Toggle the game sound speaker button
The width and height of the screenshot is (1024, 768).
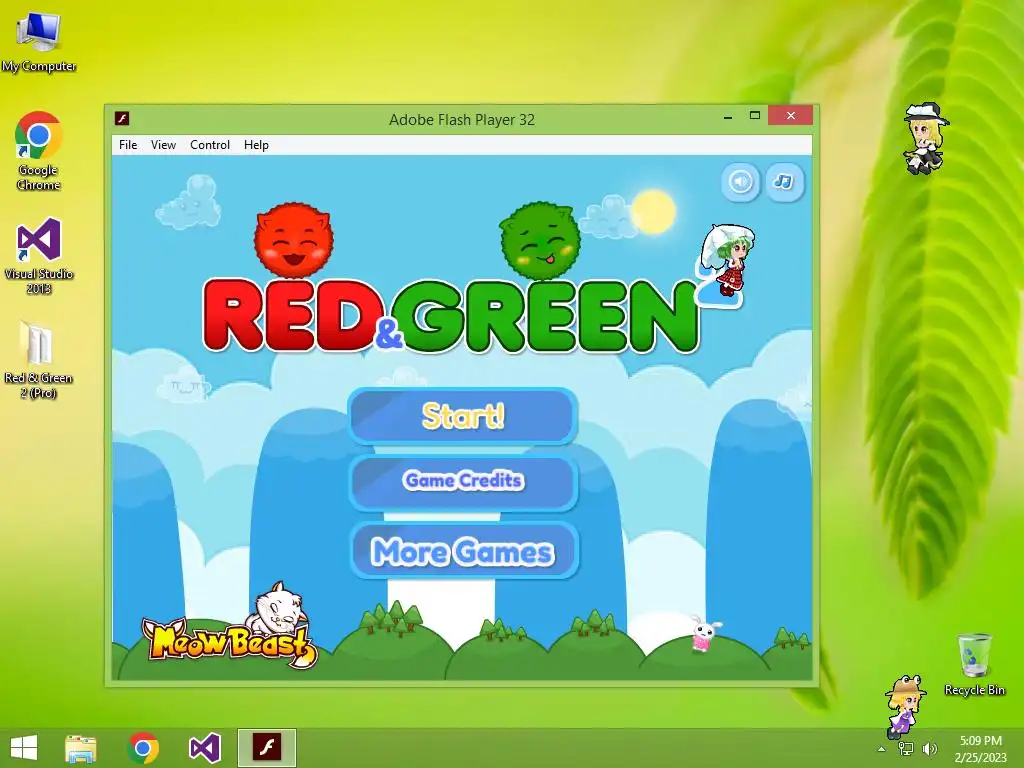[x=740, y=182]
